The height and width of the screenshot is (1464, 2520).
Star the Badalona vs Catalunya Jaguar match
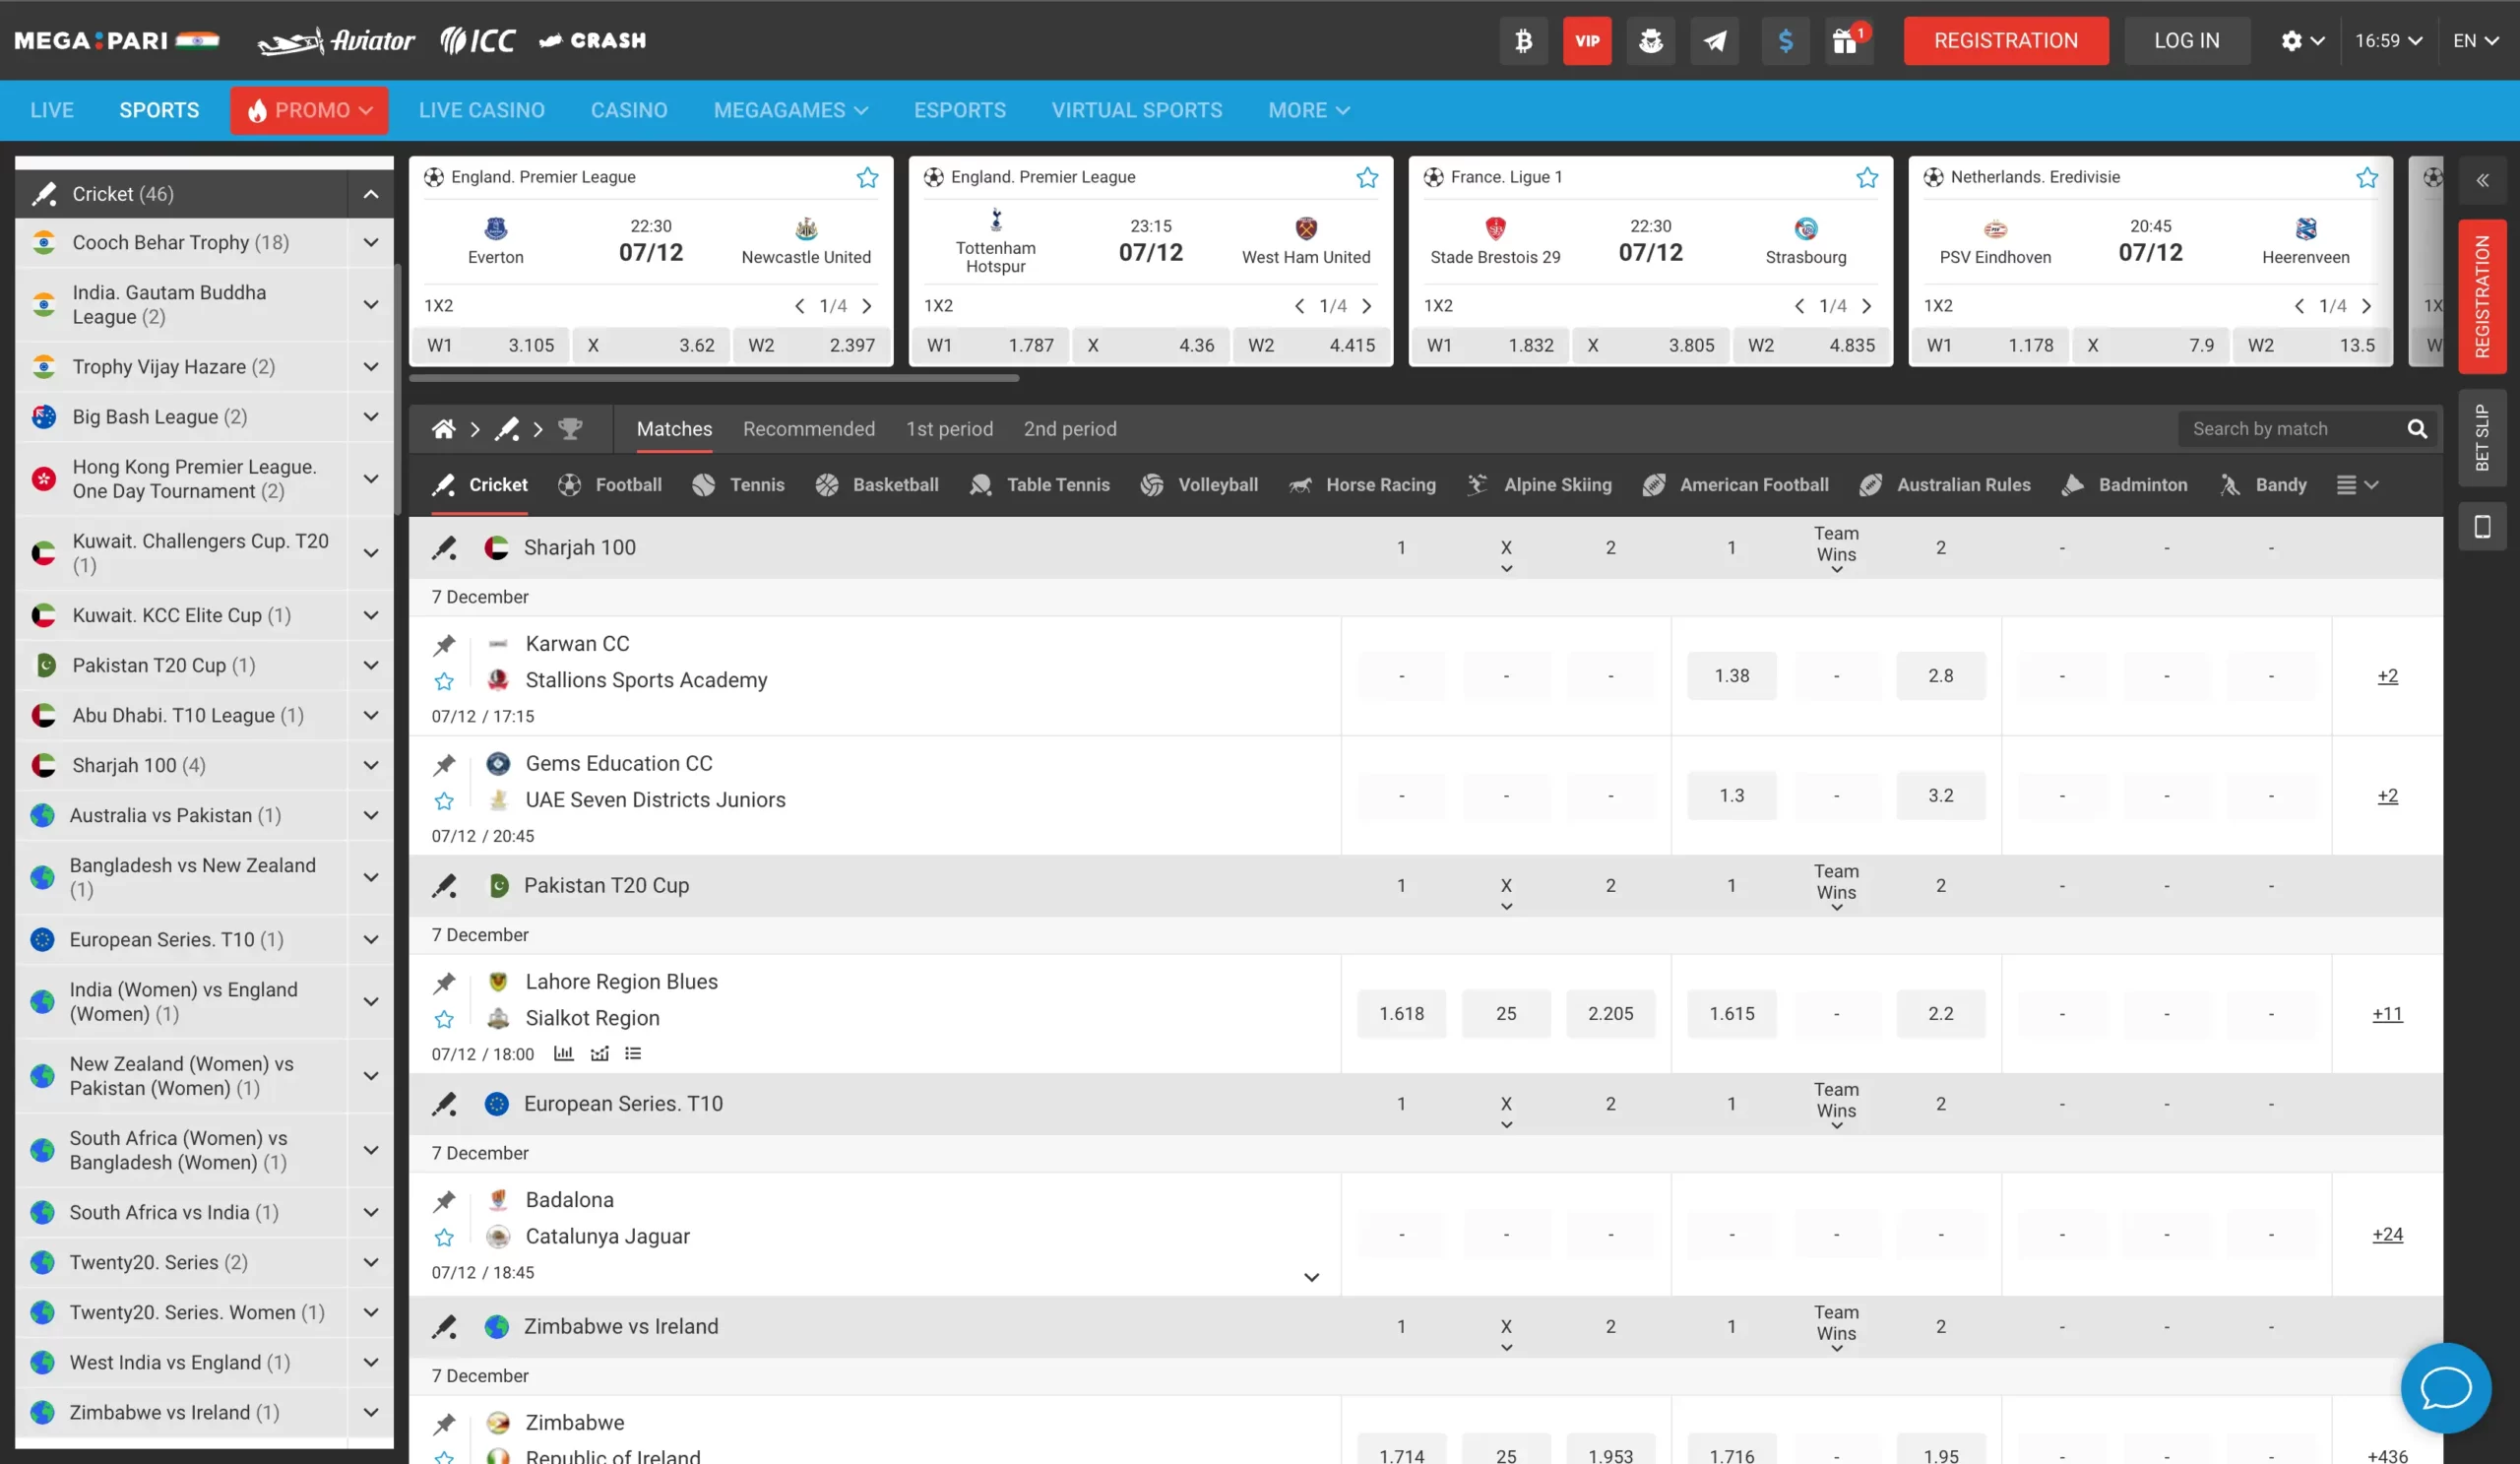(444, 1238)
